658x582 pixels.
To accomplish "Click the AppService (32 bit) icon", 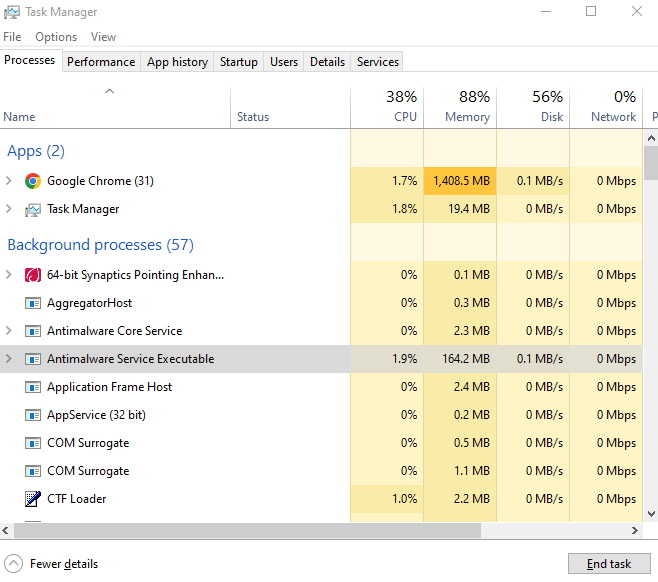I will [33, 415].
